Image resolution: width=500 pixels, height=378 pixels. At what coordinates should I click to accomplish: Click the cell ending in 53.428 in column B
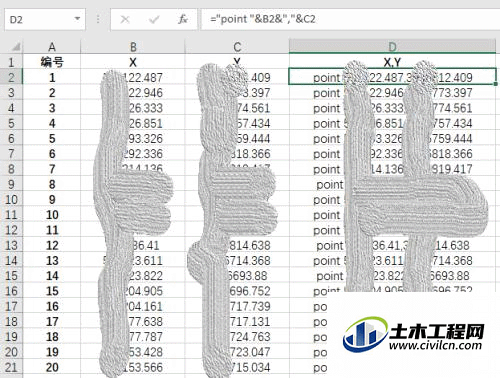(133, 352)
